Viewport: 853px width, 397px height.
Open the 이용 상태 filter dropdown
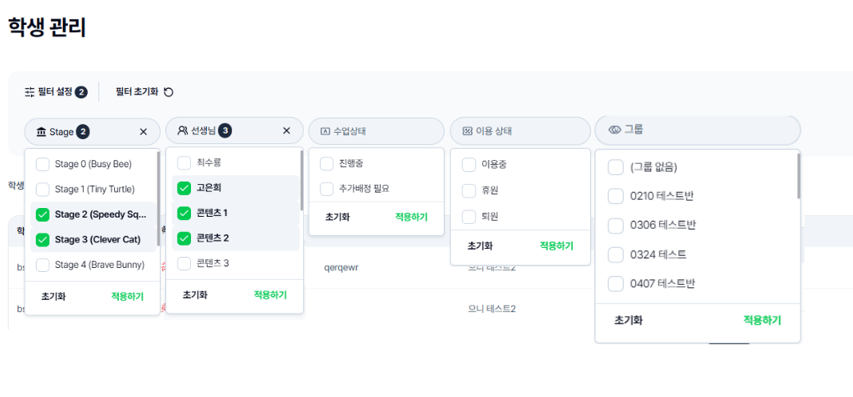[520, 131]
